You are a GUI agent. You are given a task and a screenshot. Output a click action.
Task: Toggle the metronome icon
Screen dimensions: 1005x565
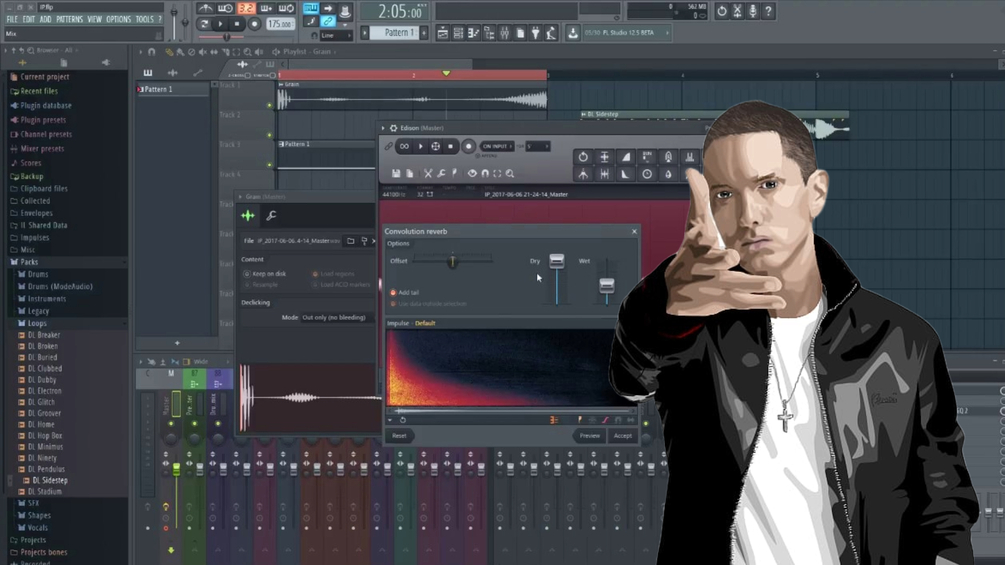tap(206, 8)
